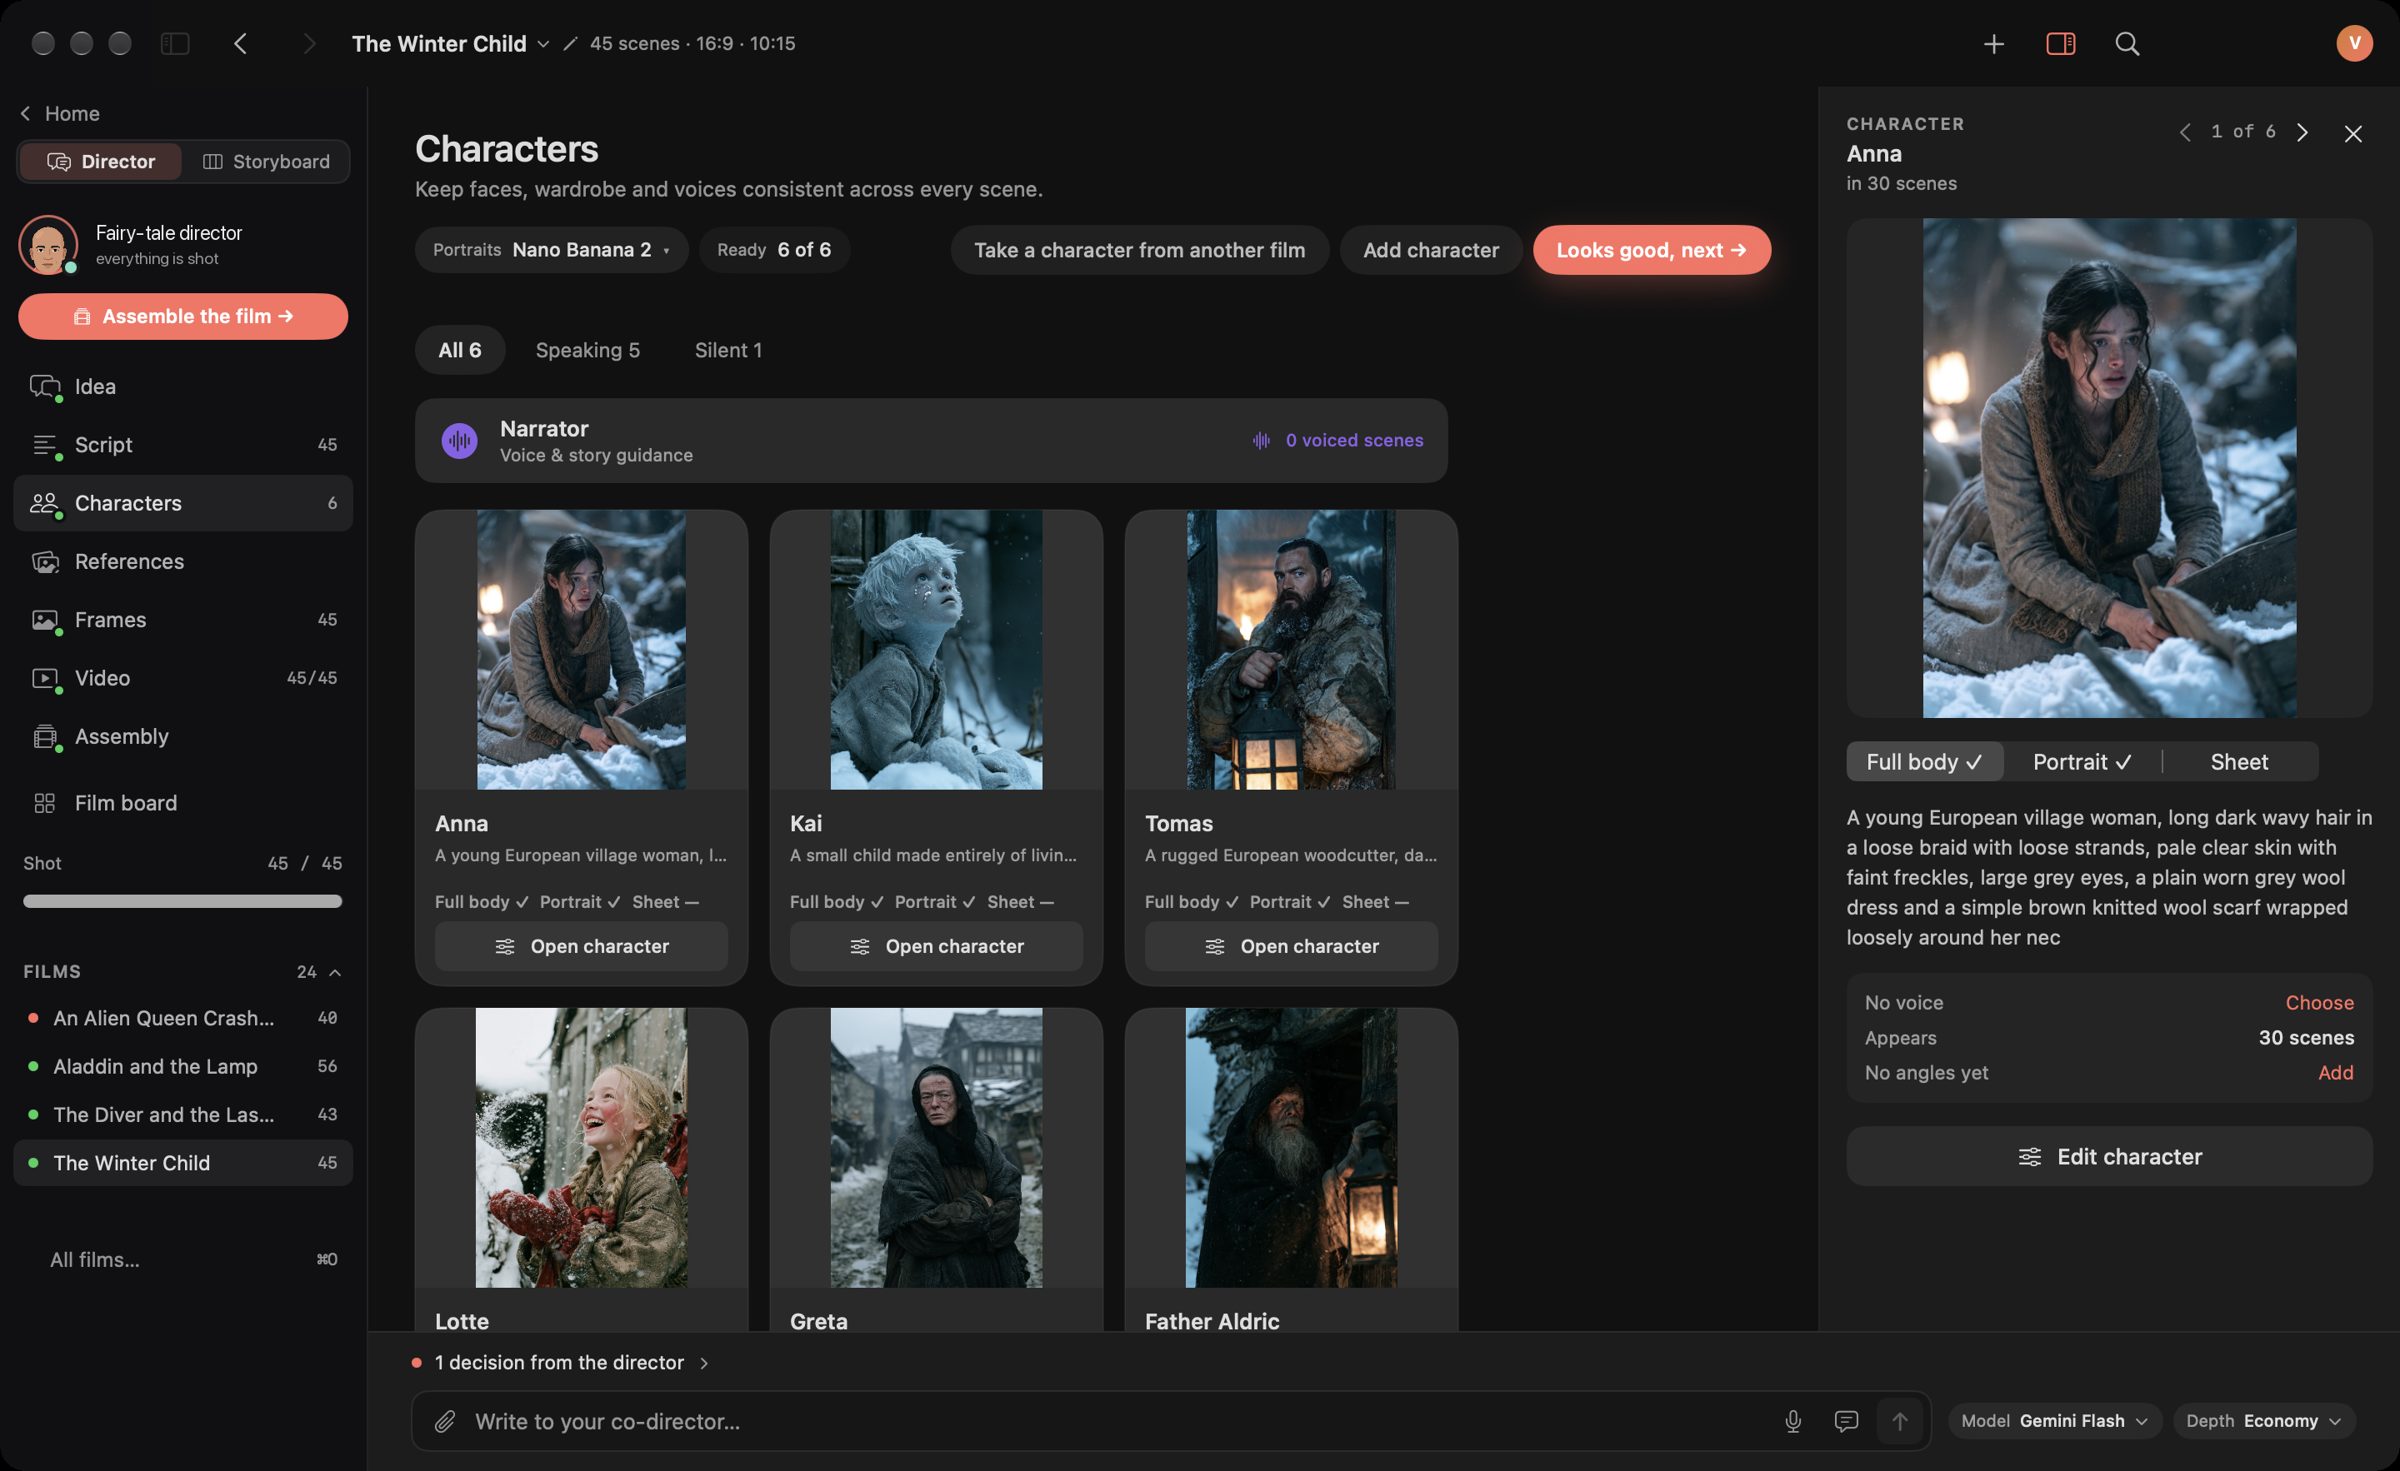2400x1471 pixels.
Task: Open the References section
Action: (183, 561)
